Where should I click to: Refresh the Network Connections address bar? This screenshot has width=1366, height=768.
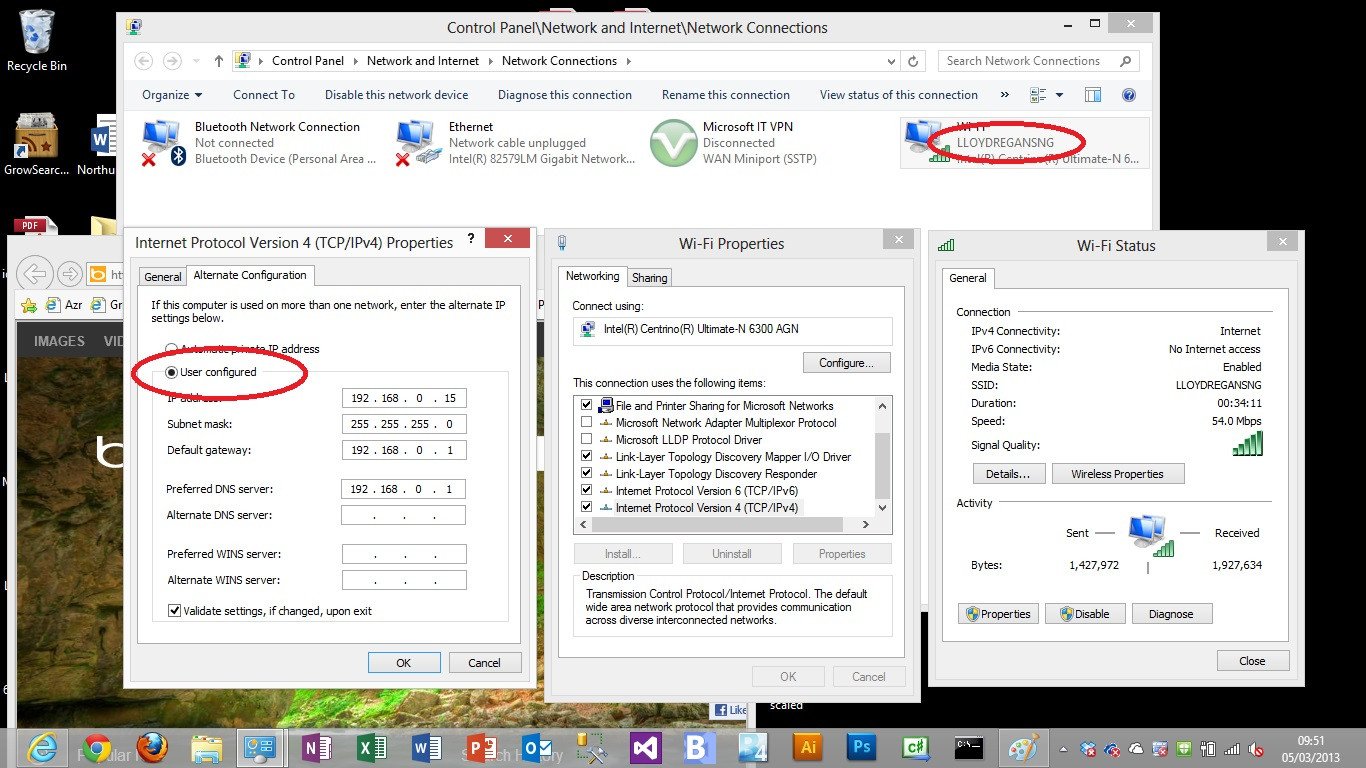(x=913, y=61)
